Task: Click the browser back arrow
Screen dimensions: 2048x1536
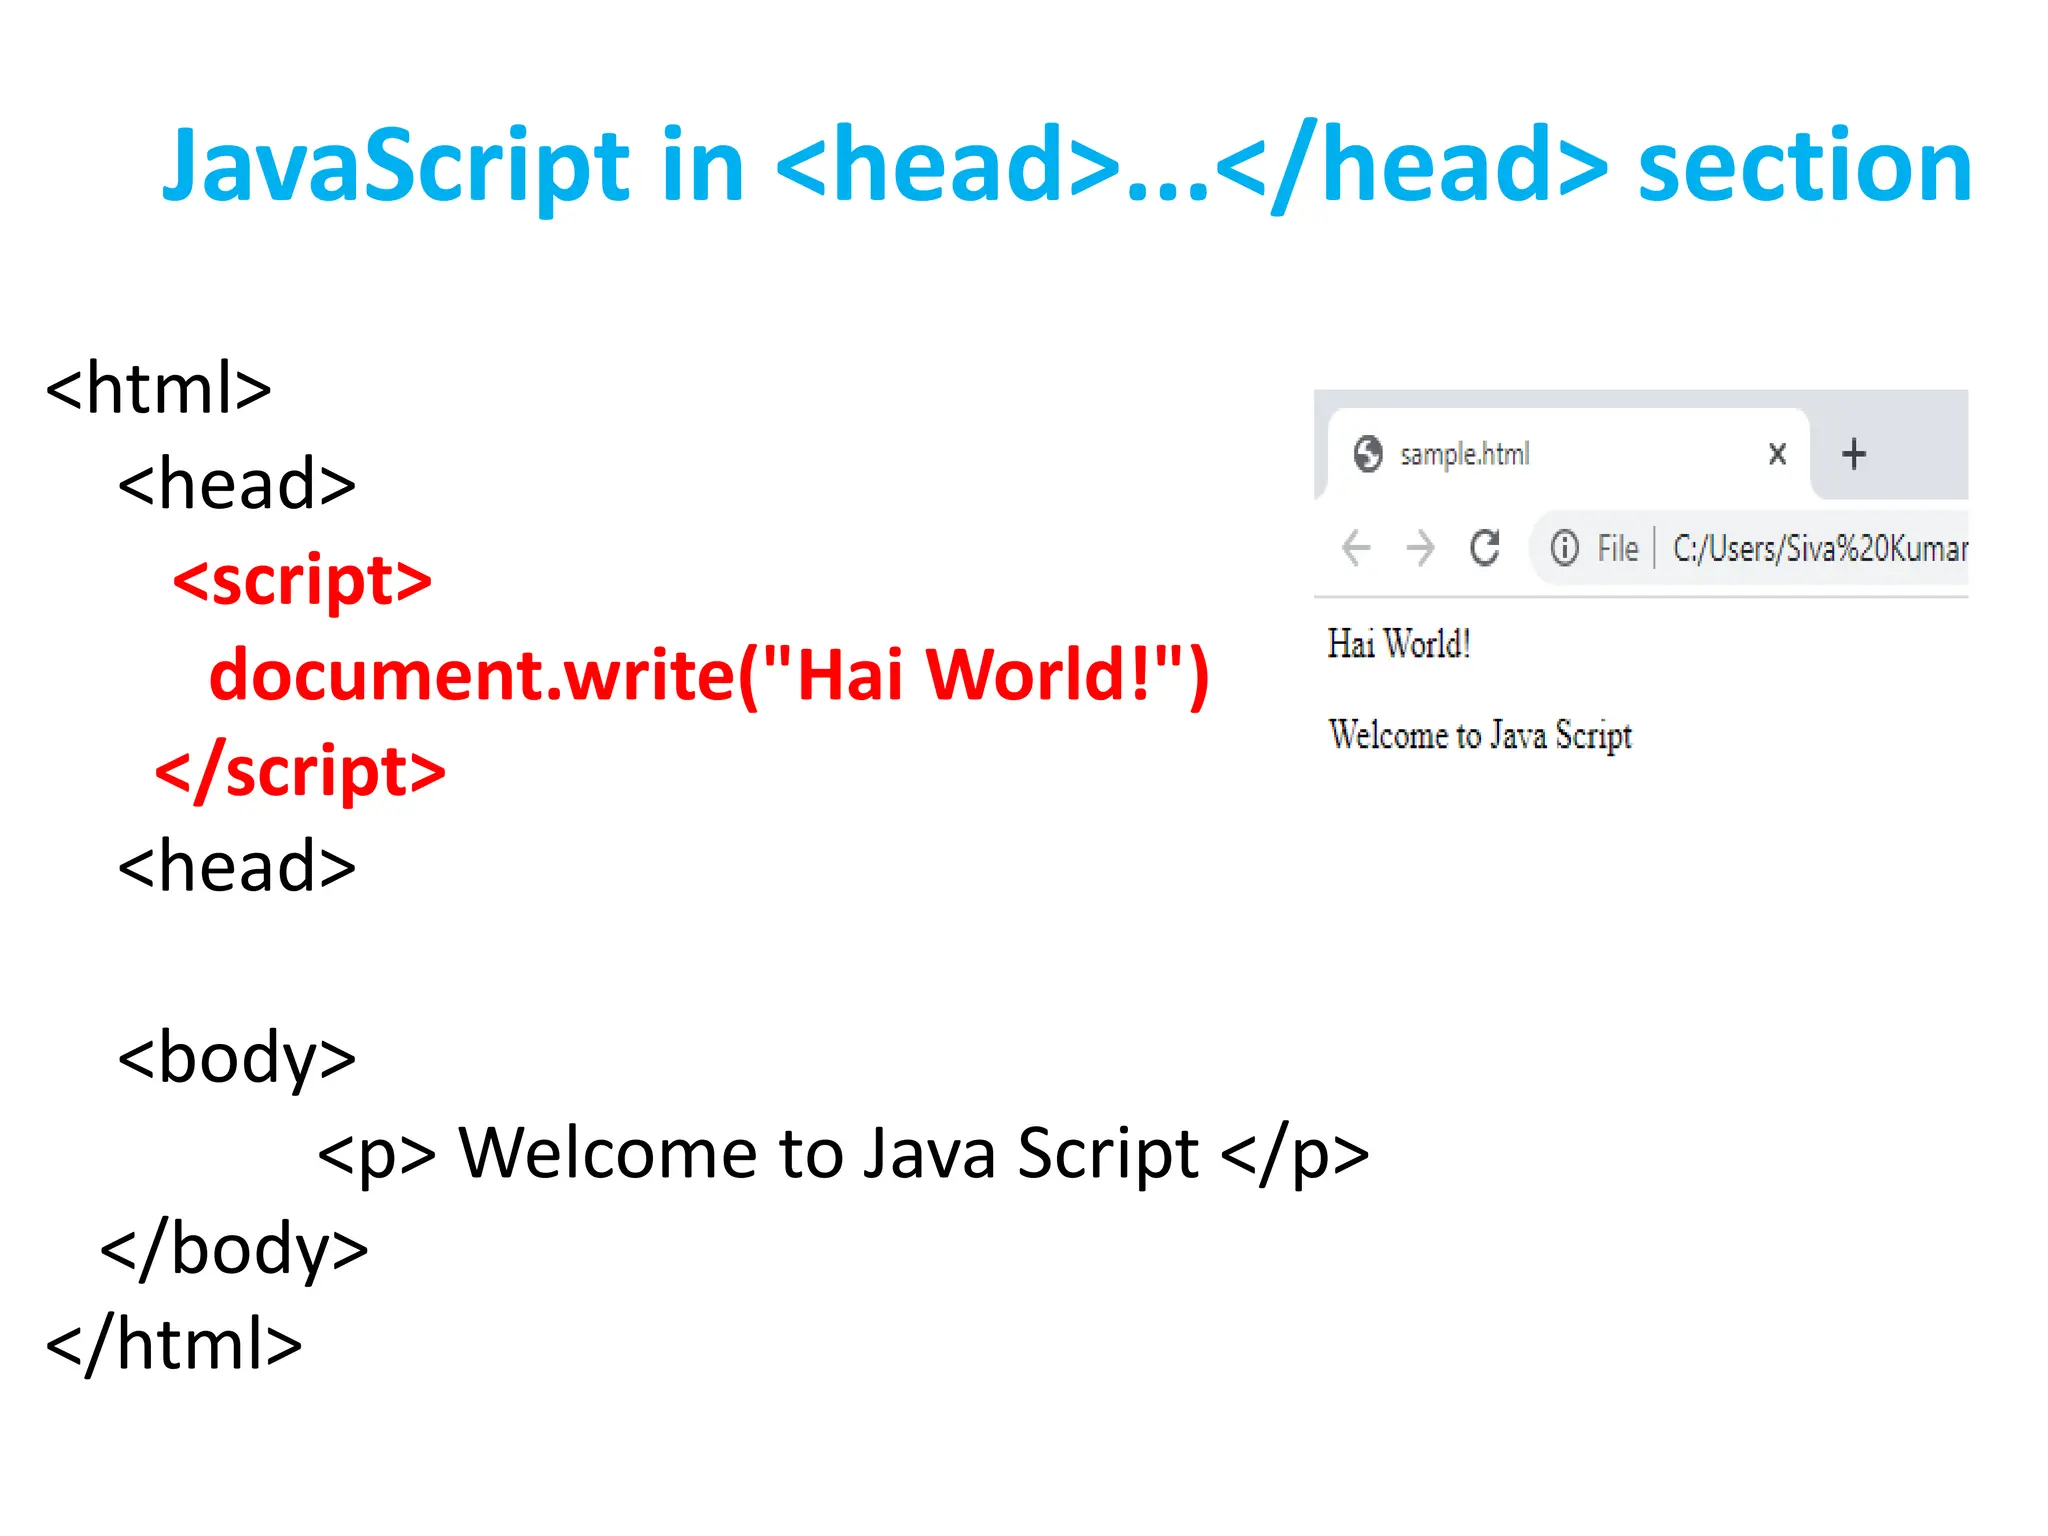Action: click(x=1356, y=548)
